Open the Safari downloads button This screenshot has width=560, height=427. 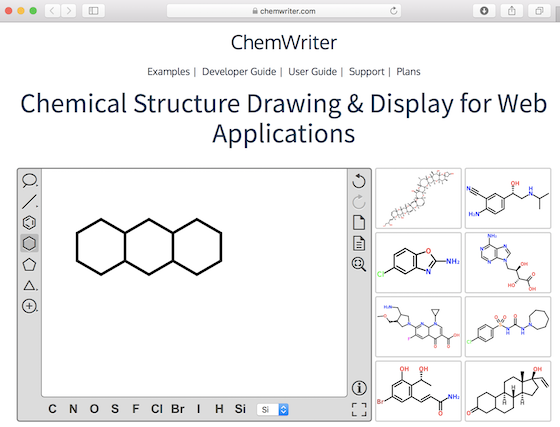pos(484,11)
